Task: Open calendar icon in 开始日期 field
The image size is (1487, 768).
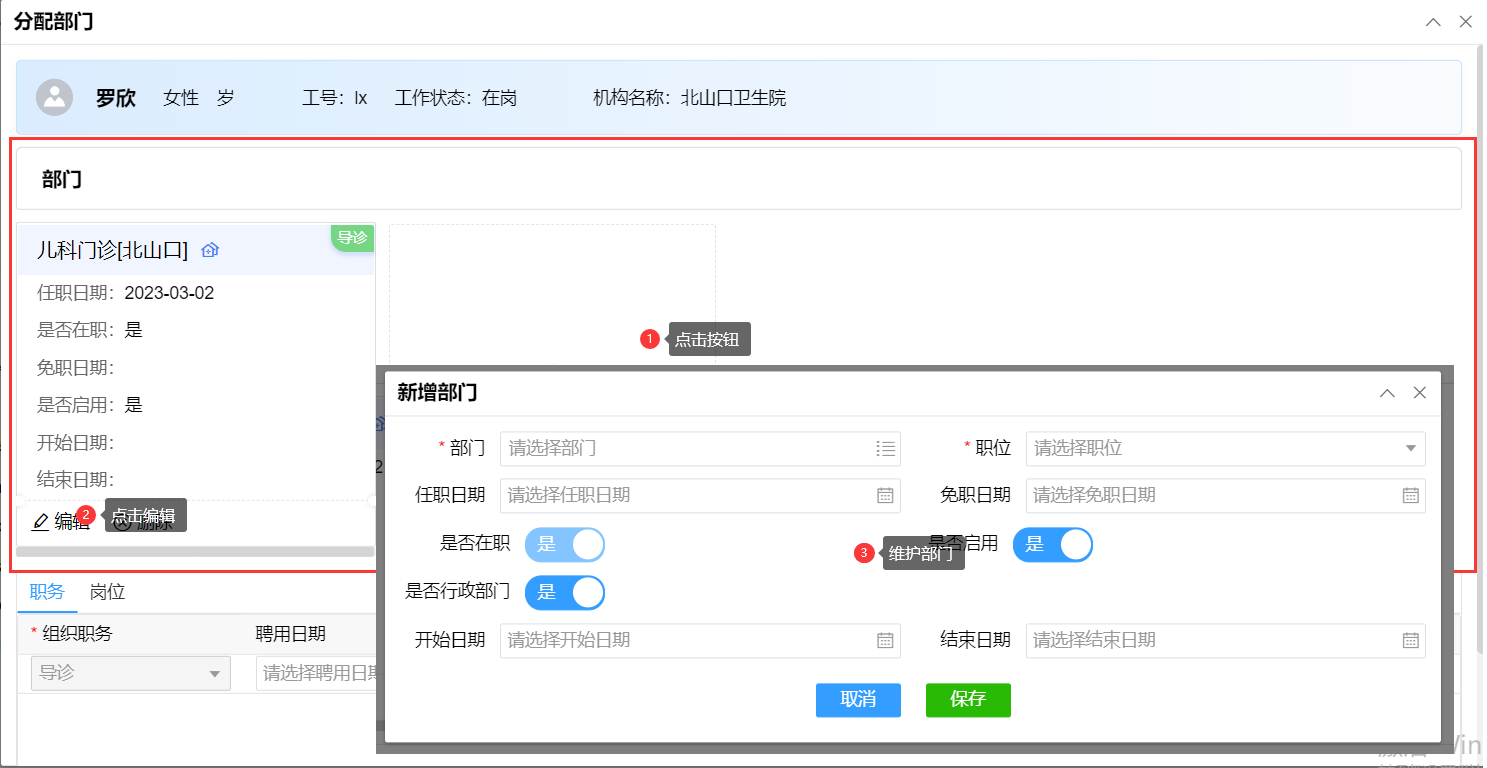Action: [885, 640]
